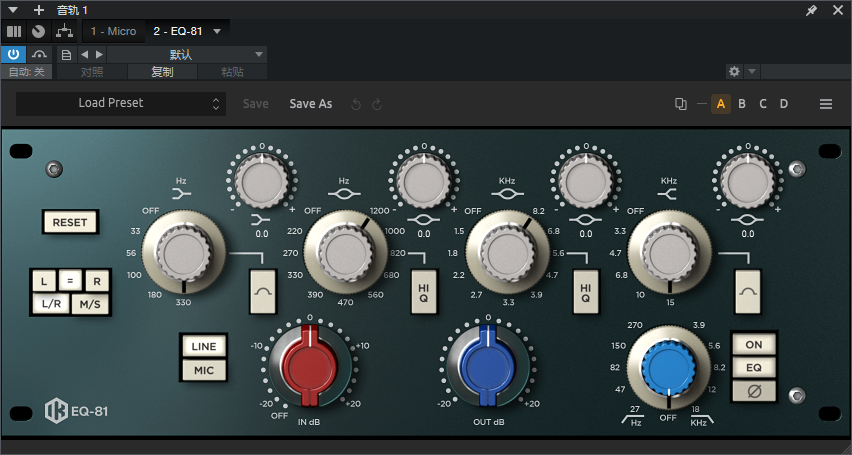The height and width of the screenshot is (455, 852).
Task: Open the settings gear icon
Action: 734,71
